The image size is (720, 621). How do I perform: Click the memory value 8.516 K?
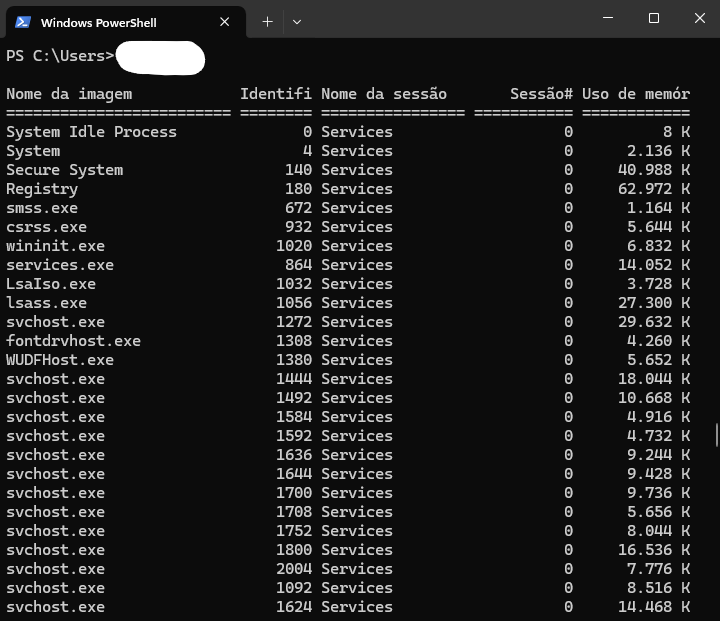click(x=658, y=588)
